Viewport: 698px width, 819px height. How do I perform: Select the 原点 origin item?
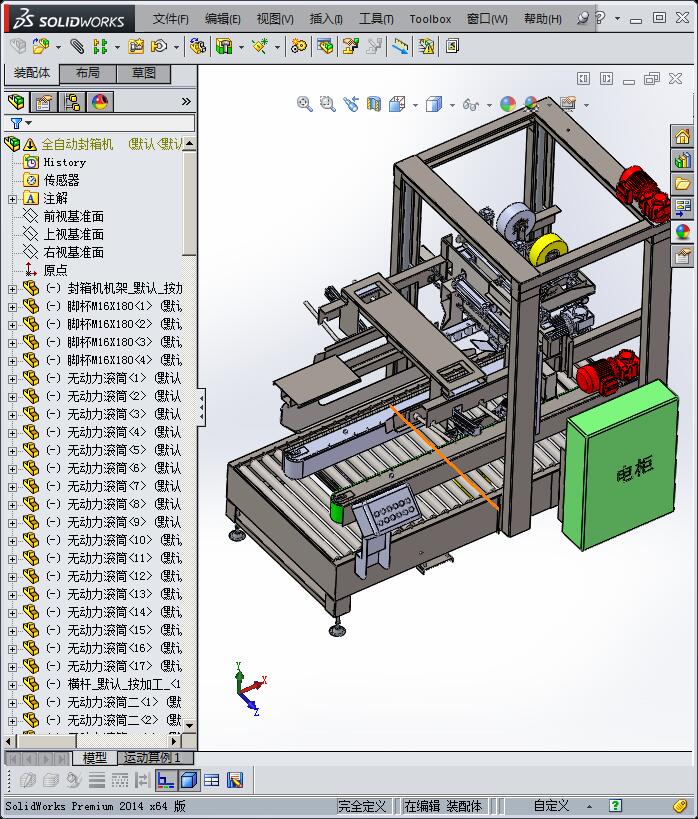(55, 271)
